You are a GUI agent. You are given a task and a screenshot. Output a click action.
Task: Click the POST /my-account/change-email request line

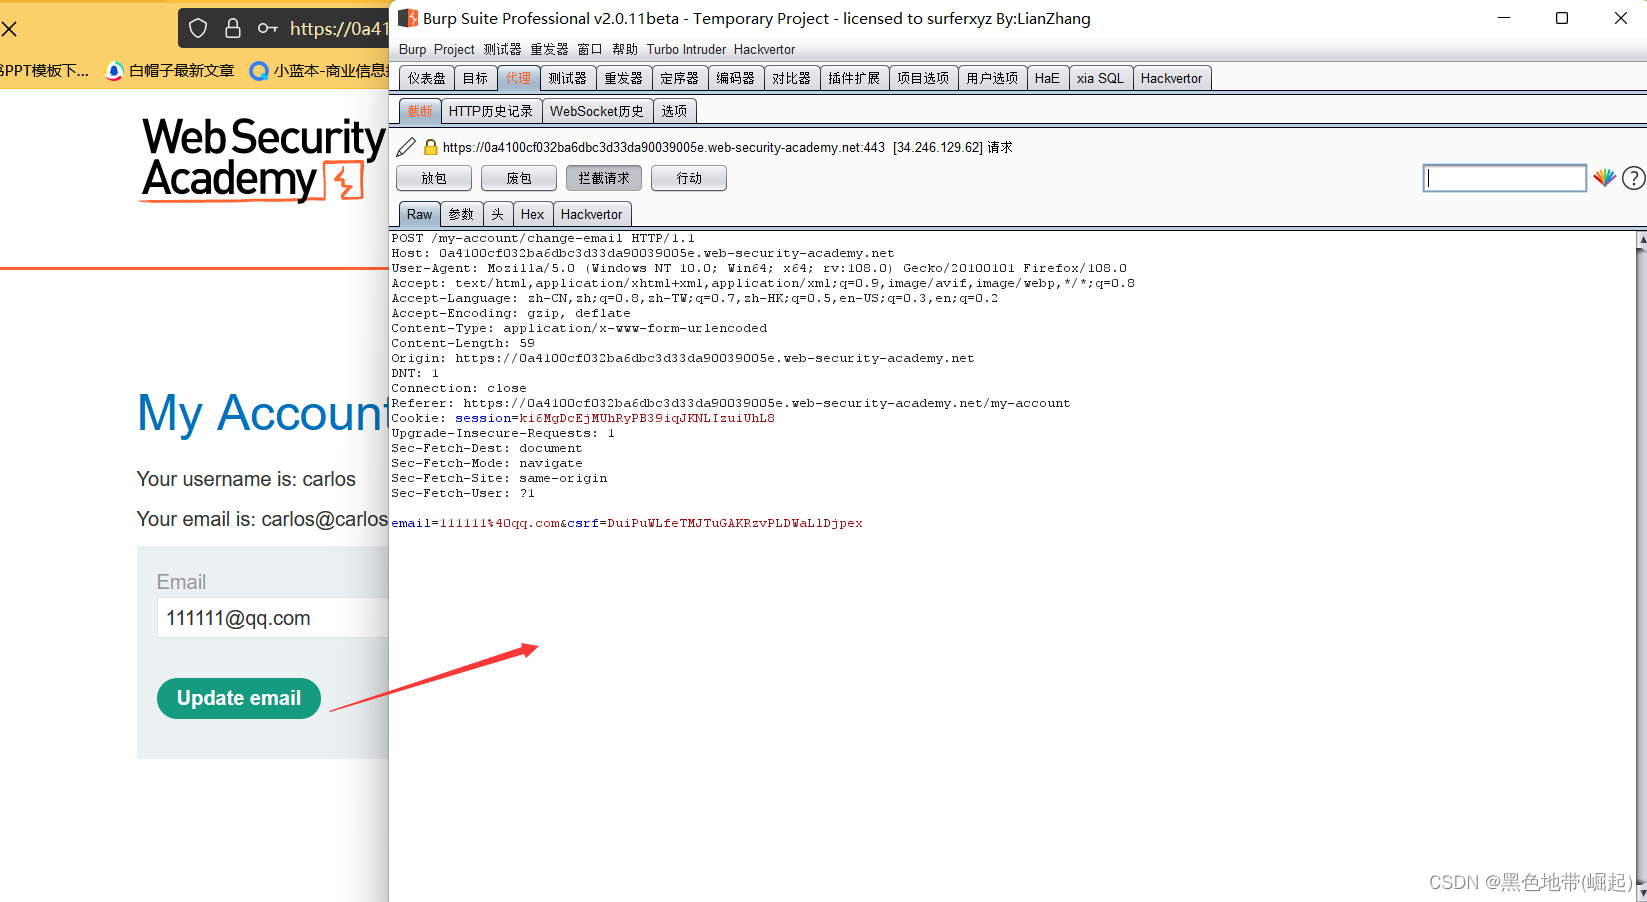point(543,238)
